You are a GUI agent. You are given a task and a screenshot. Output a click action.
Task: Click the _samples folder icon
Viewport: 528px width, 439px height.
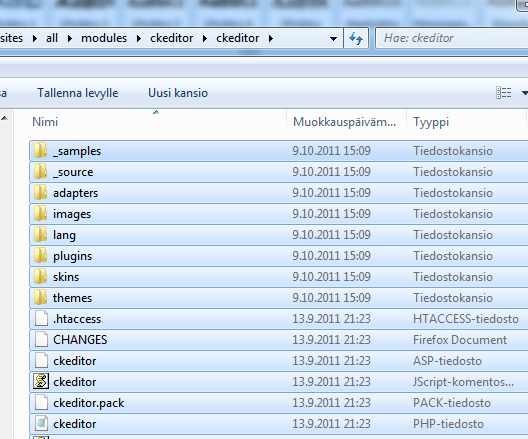click(40, 150)
